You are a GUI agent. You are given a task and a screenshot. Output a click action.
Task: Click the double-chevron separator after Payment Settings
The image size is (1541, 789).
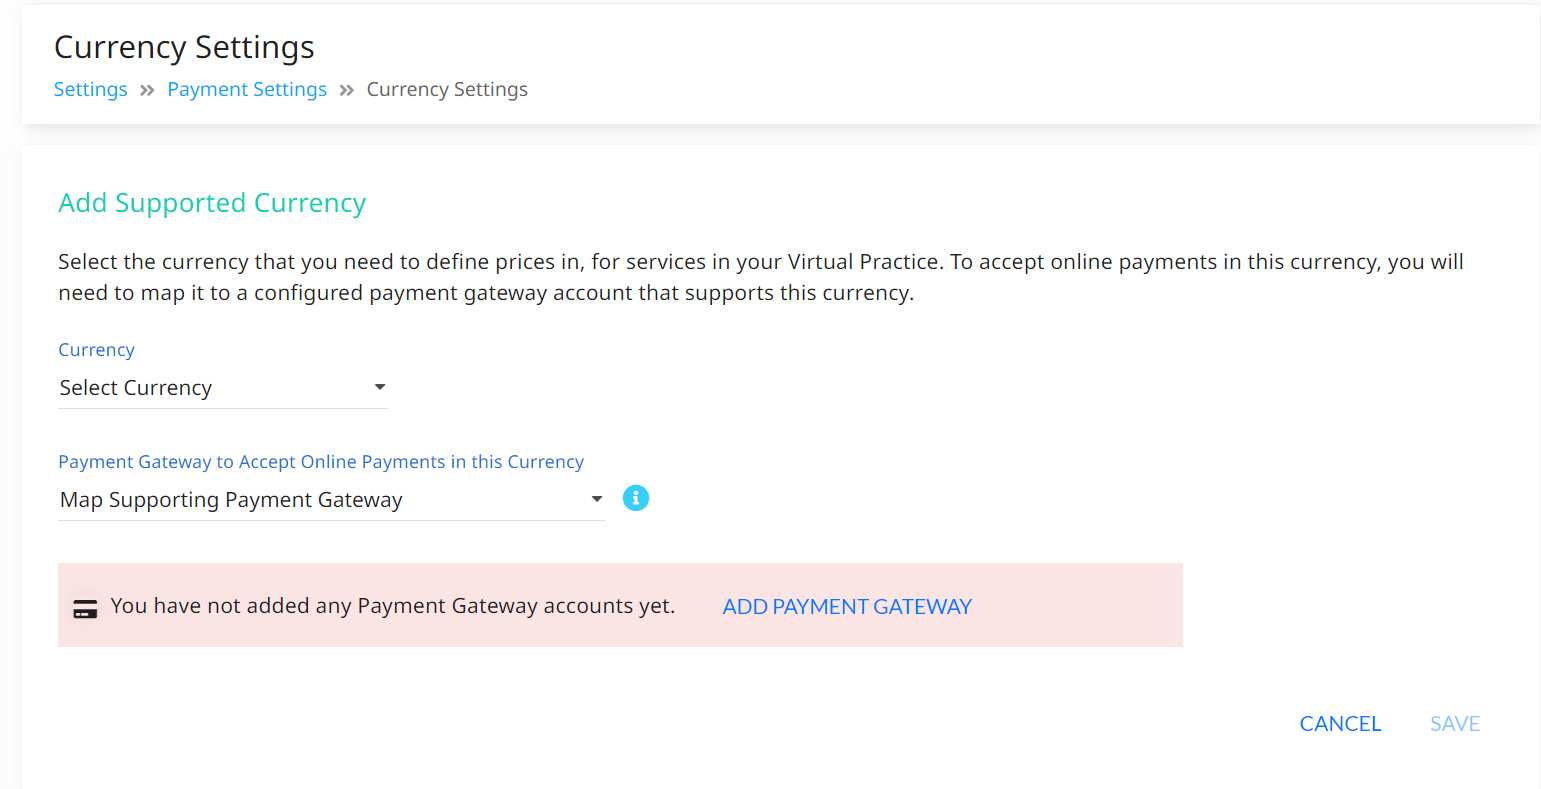[347, 90]
